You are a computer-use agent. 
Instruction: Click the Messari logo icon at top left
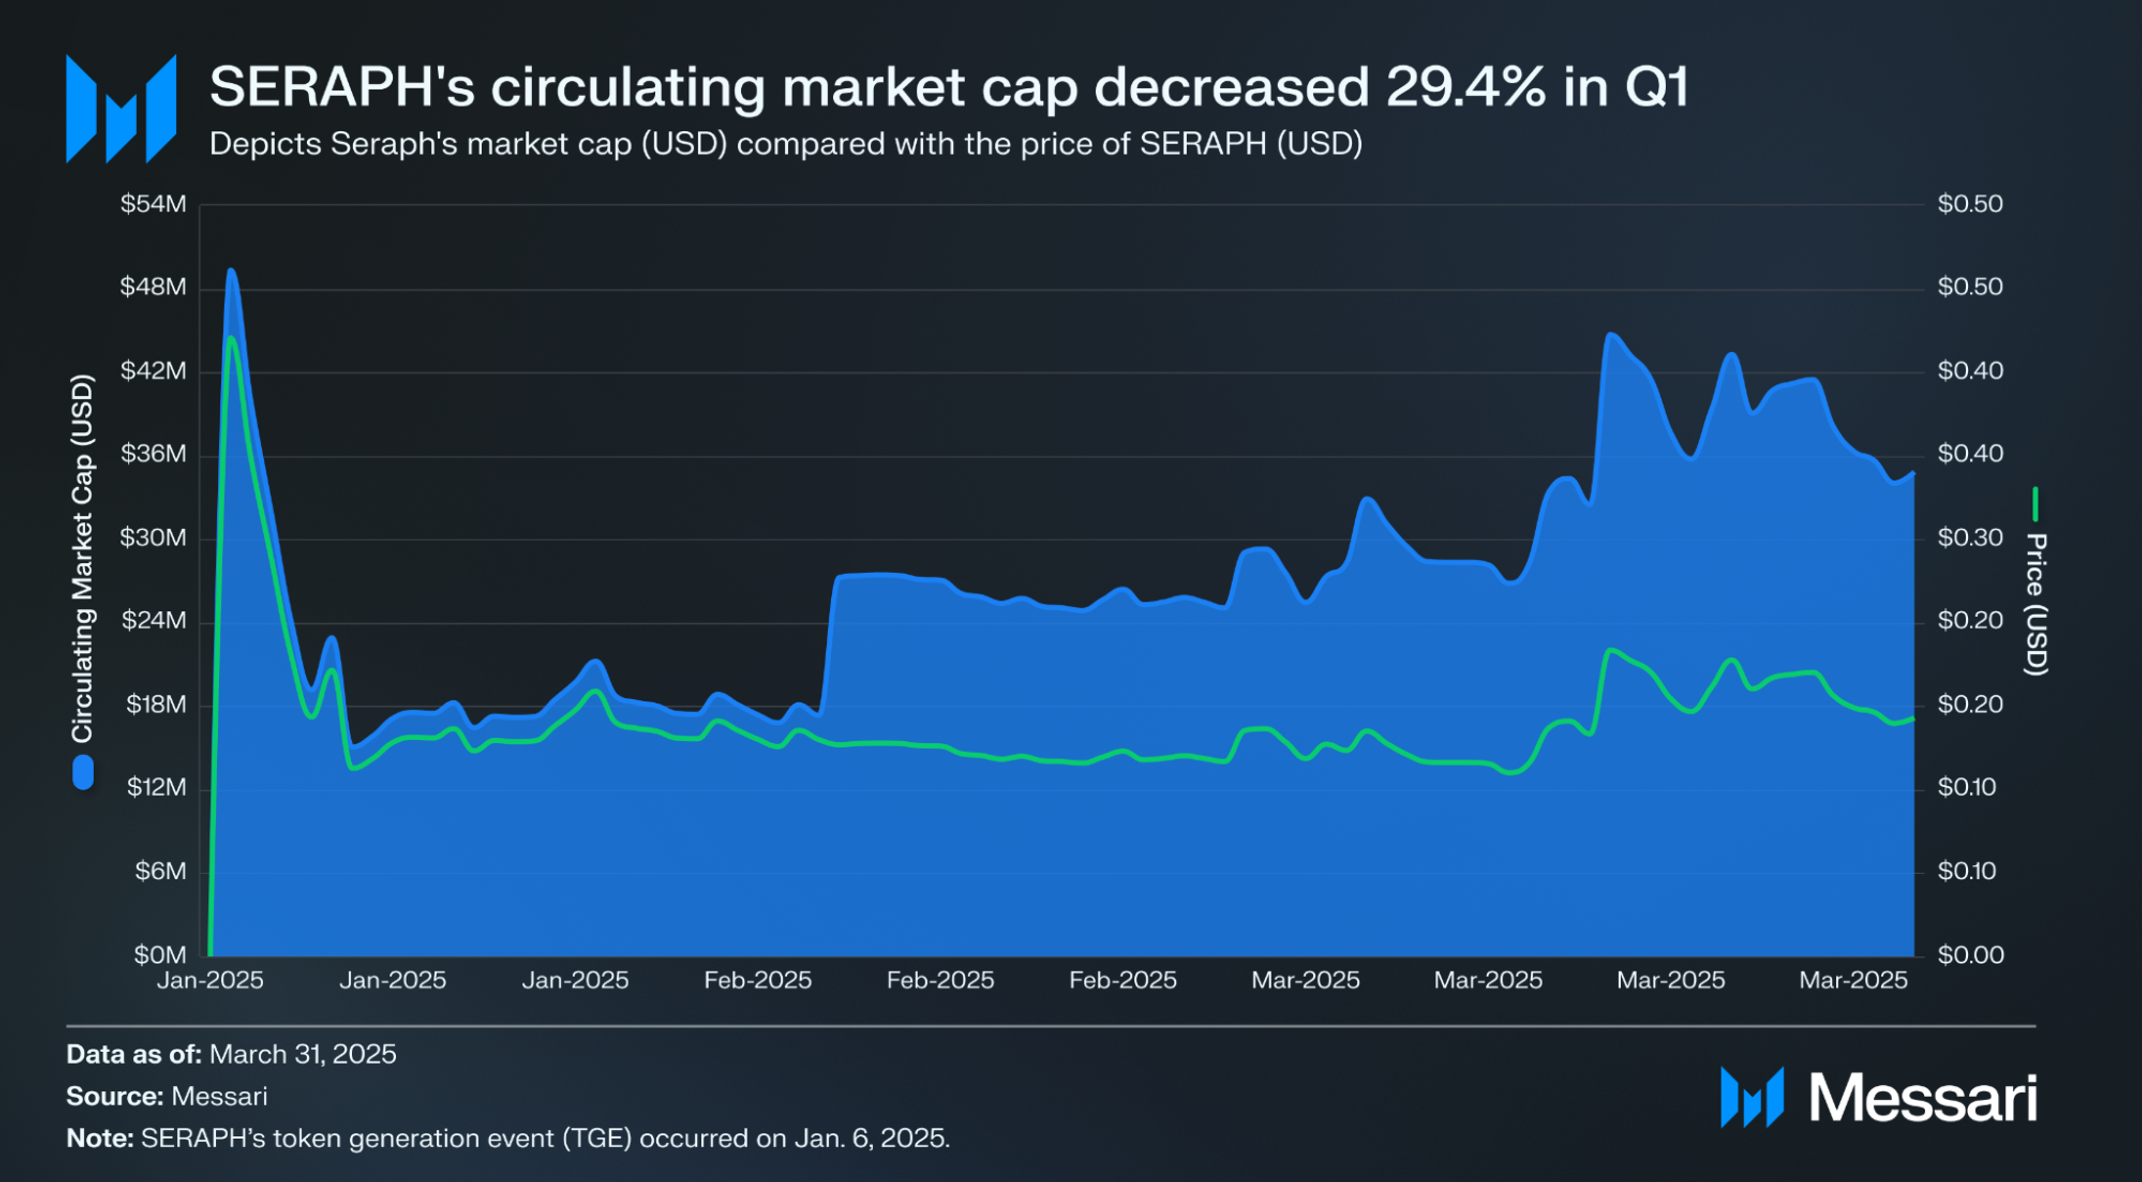pyautogui.click(x=121, y=108)
